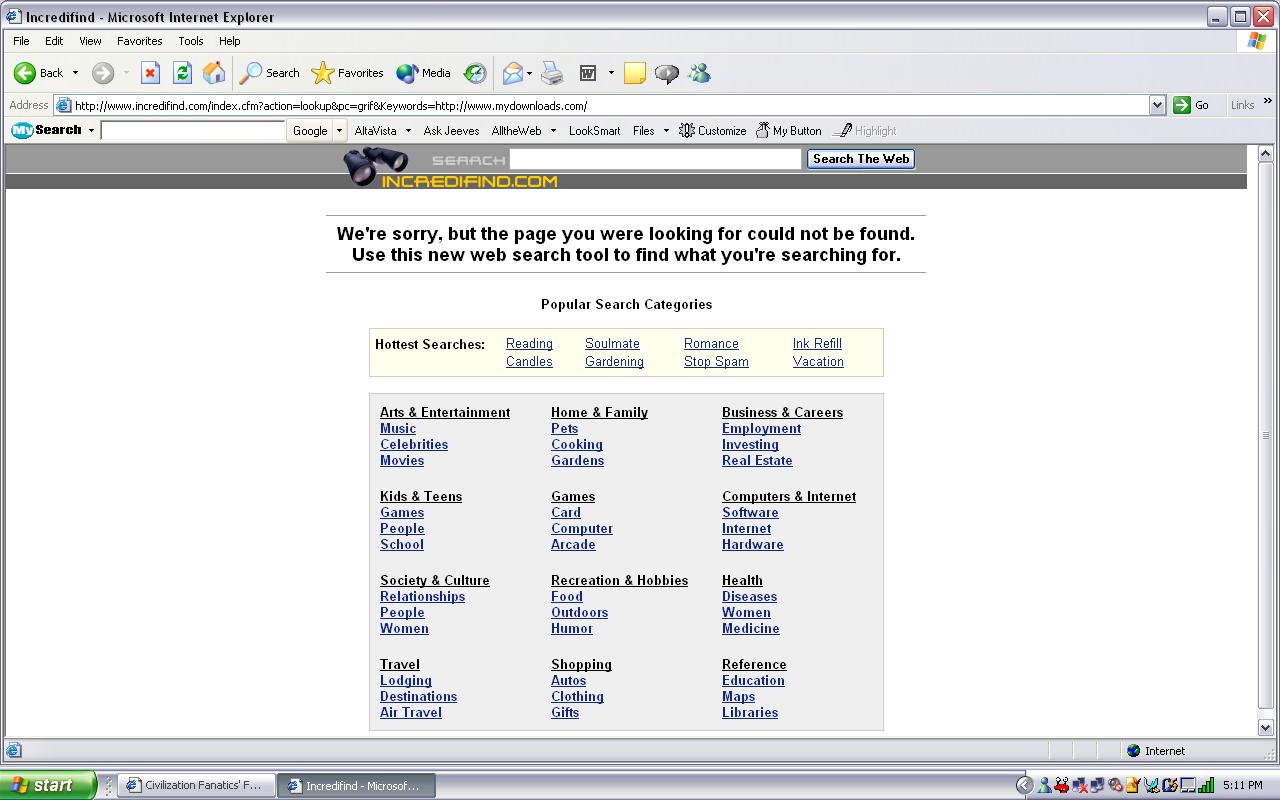Click the scrollbar down arrow
Image resolution: width=1280 pixels, height=800 pixels.
(x=1265, y=728)
